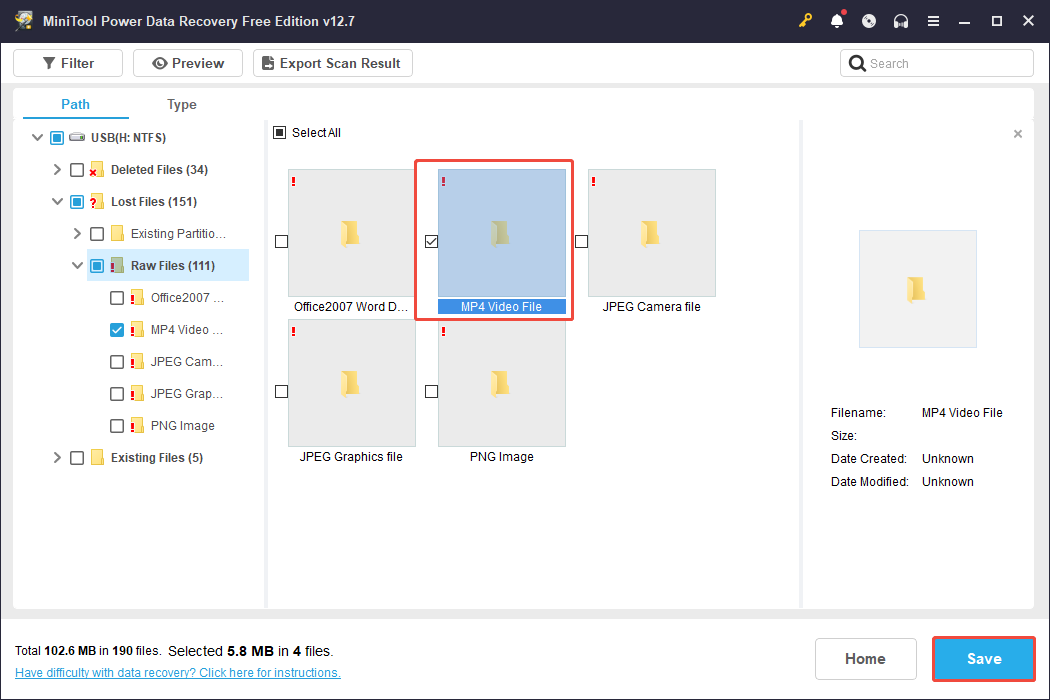Image resolution: width=1050 pixels, height=700 pixels.
Task: Collapse the Raw Files (111) node
Action: (78, 265)
